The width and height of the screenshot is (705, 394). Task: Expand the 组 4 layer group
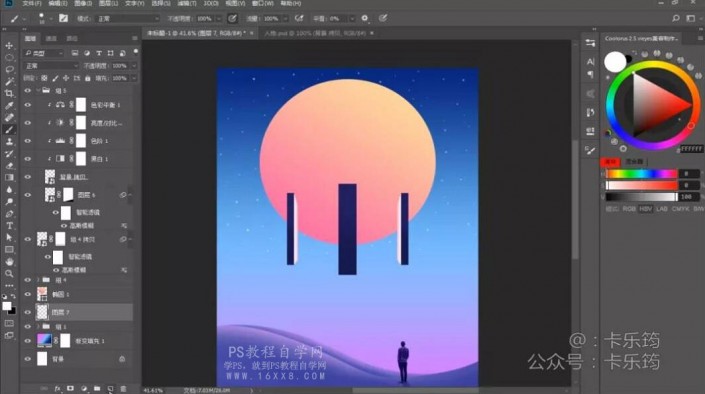(x=38, y=280)
